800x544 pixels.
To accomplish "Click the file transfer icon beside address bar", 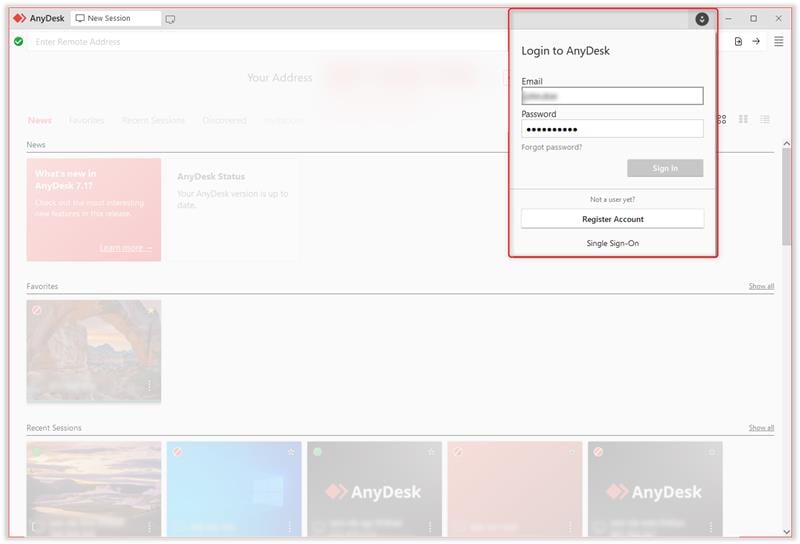I will click(738, 41).
